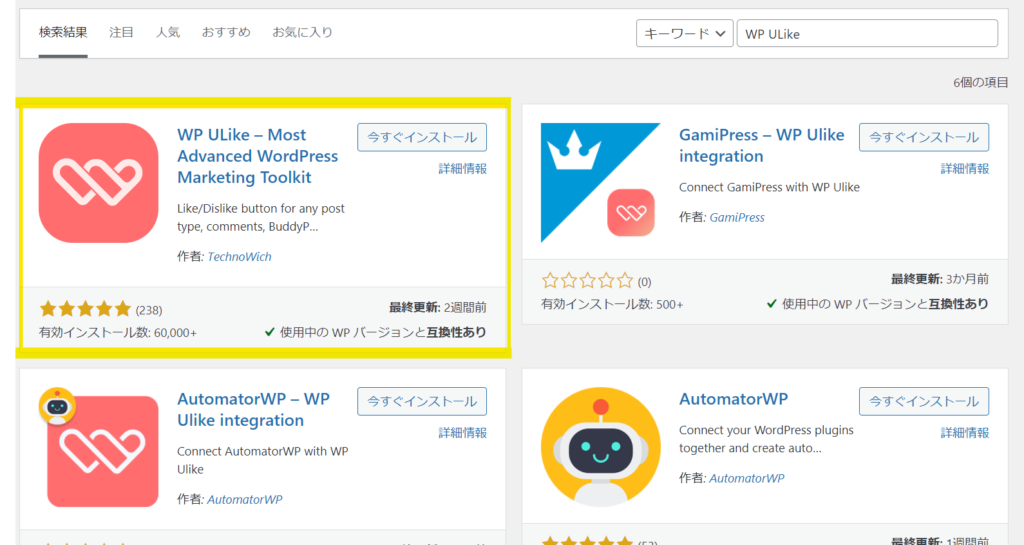Visit author TechnoWich link

239,257
